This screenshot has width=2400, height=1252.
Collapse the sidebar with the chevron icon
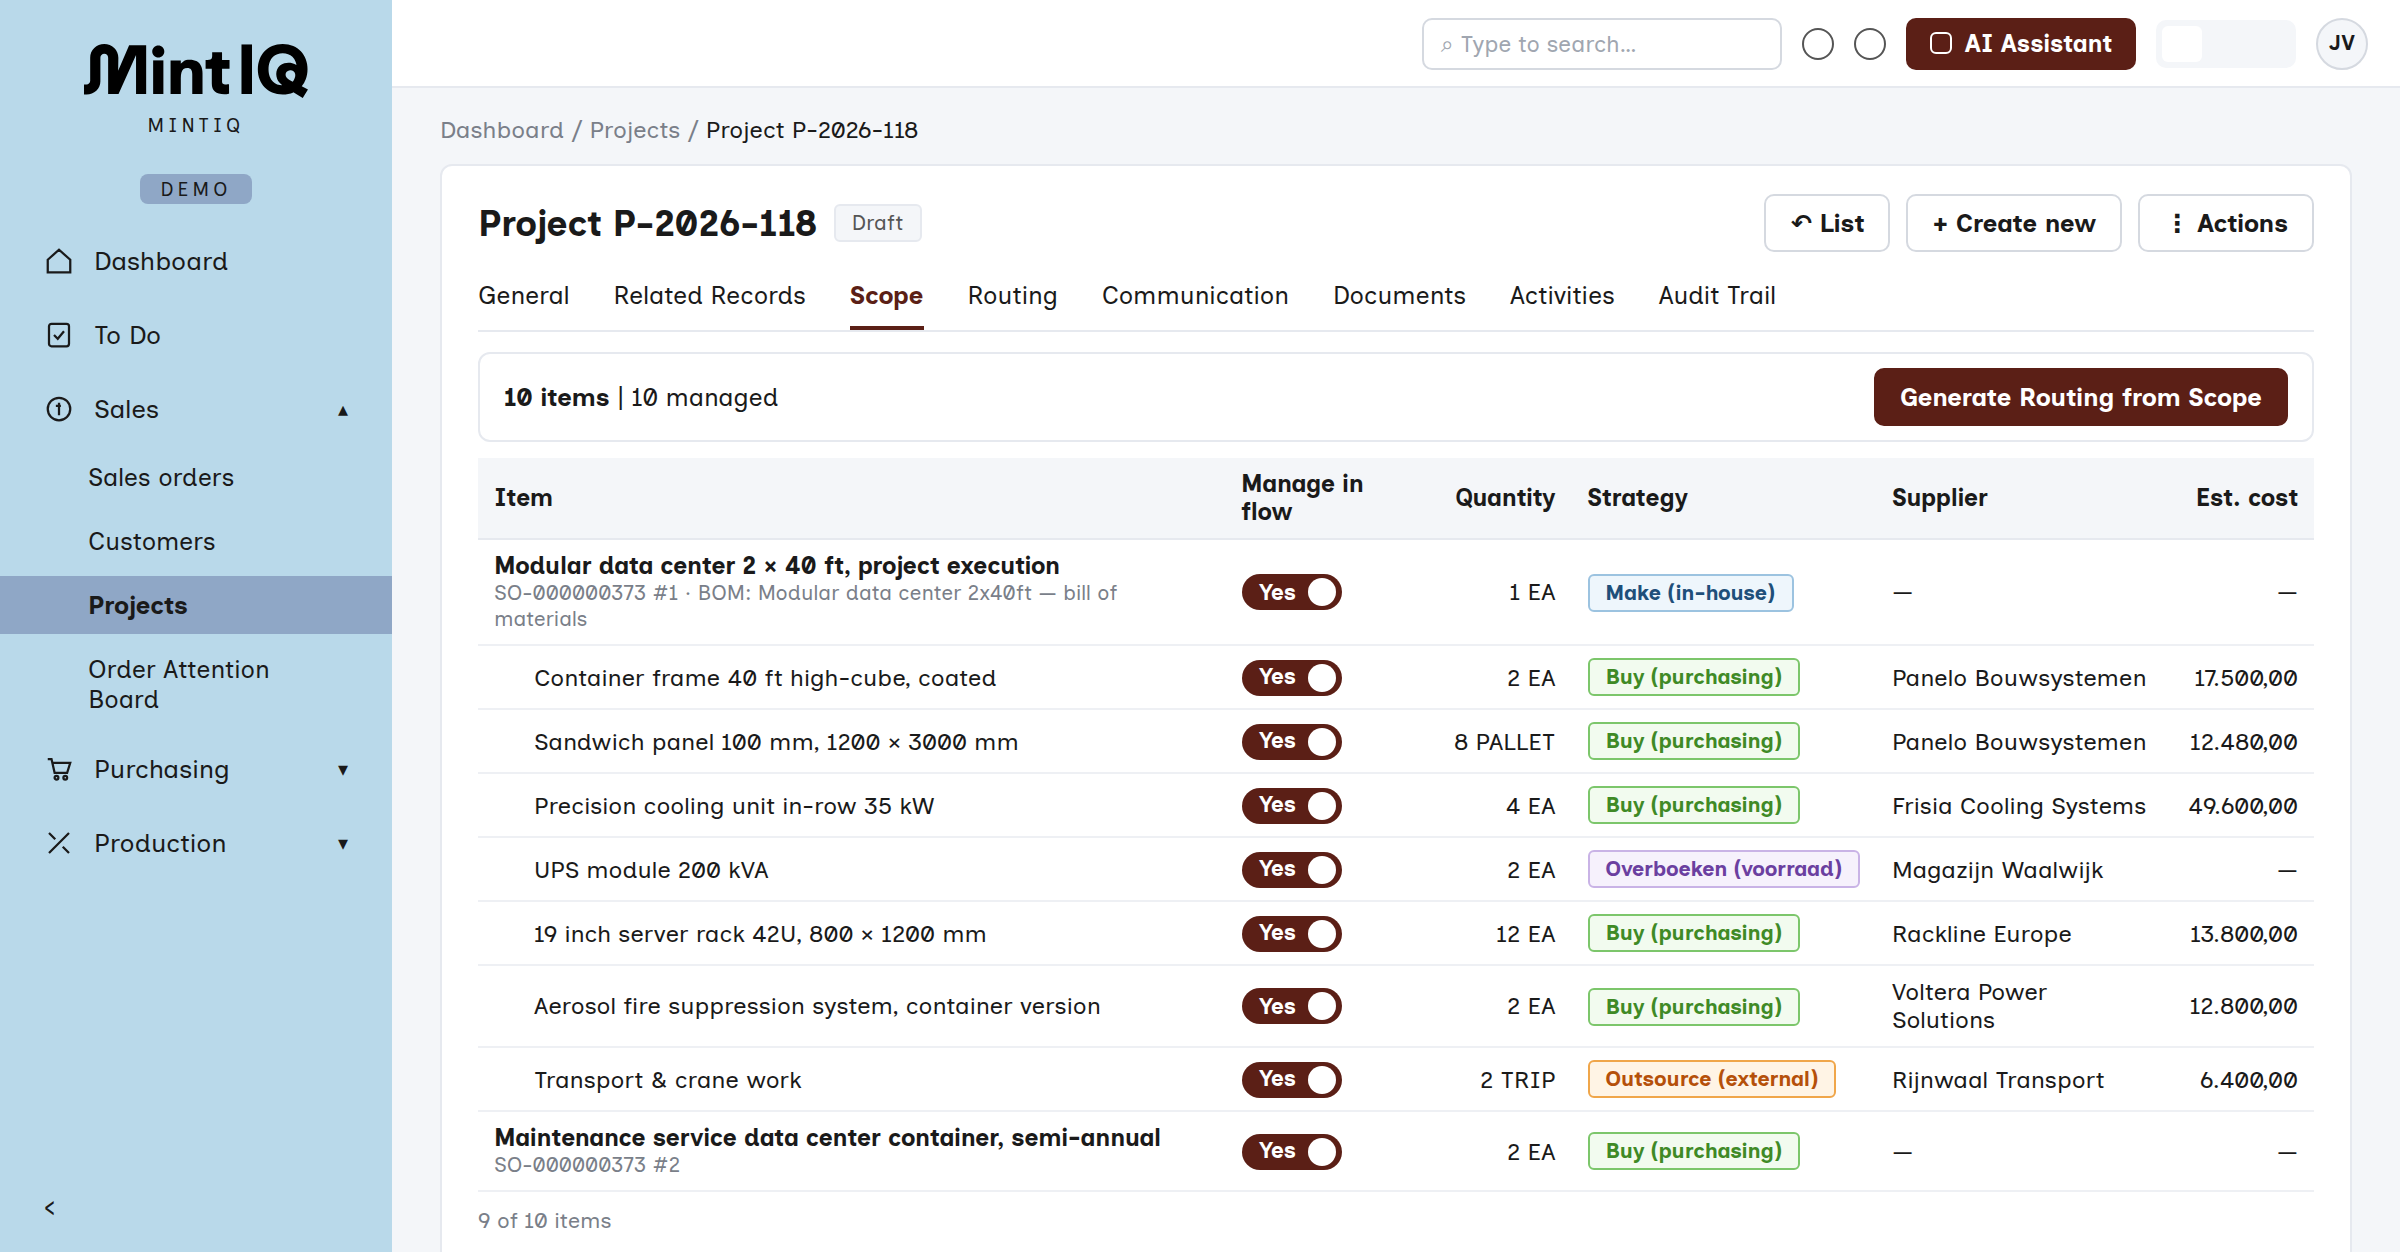pyautogui.click(x=50, y=1208)
